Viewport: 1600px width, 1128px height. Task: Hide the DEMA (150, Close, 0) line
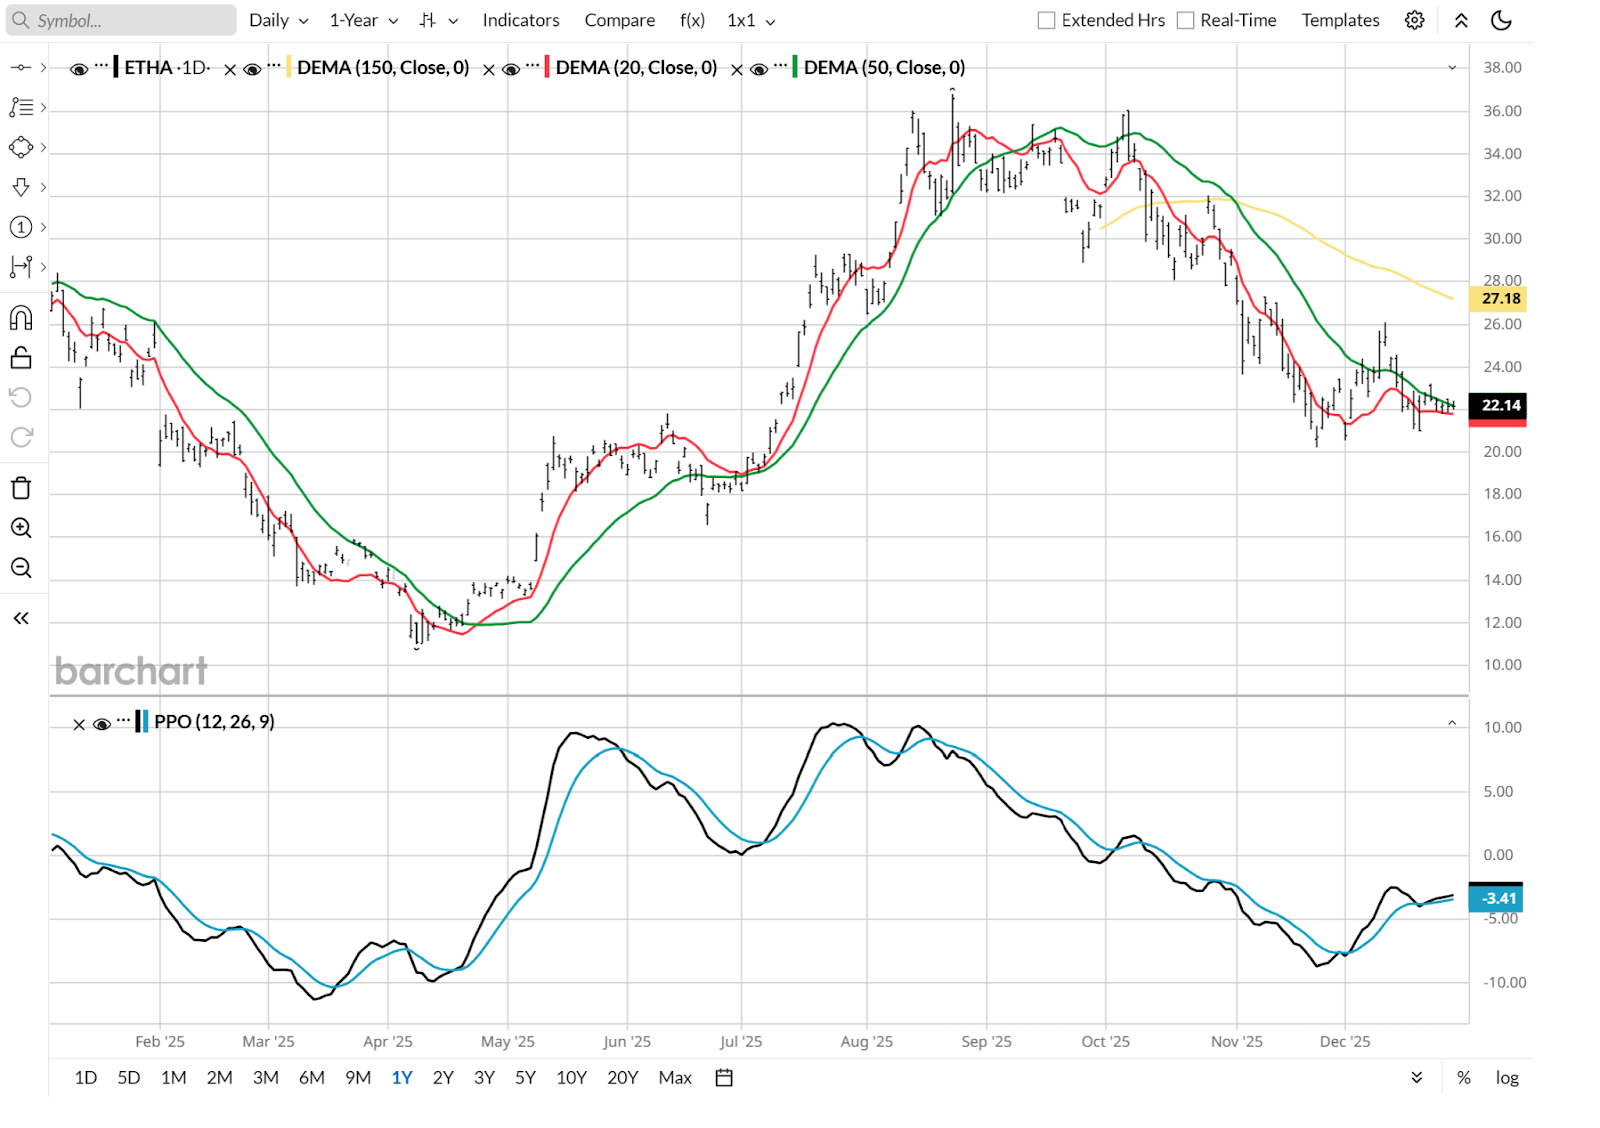click(x=252, y=69)
